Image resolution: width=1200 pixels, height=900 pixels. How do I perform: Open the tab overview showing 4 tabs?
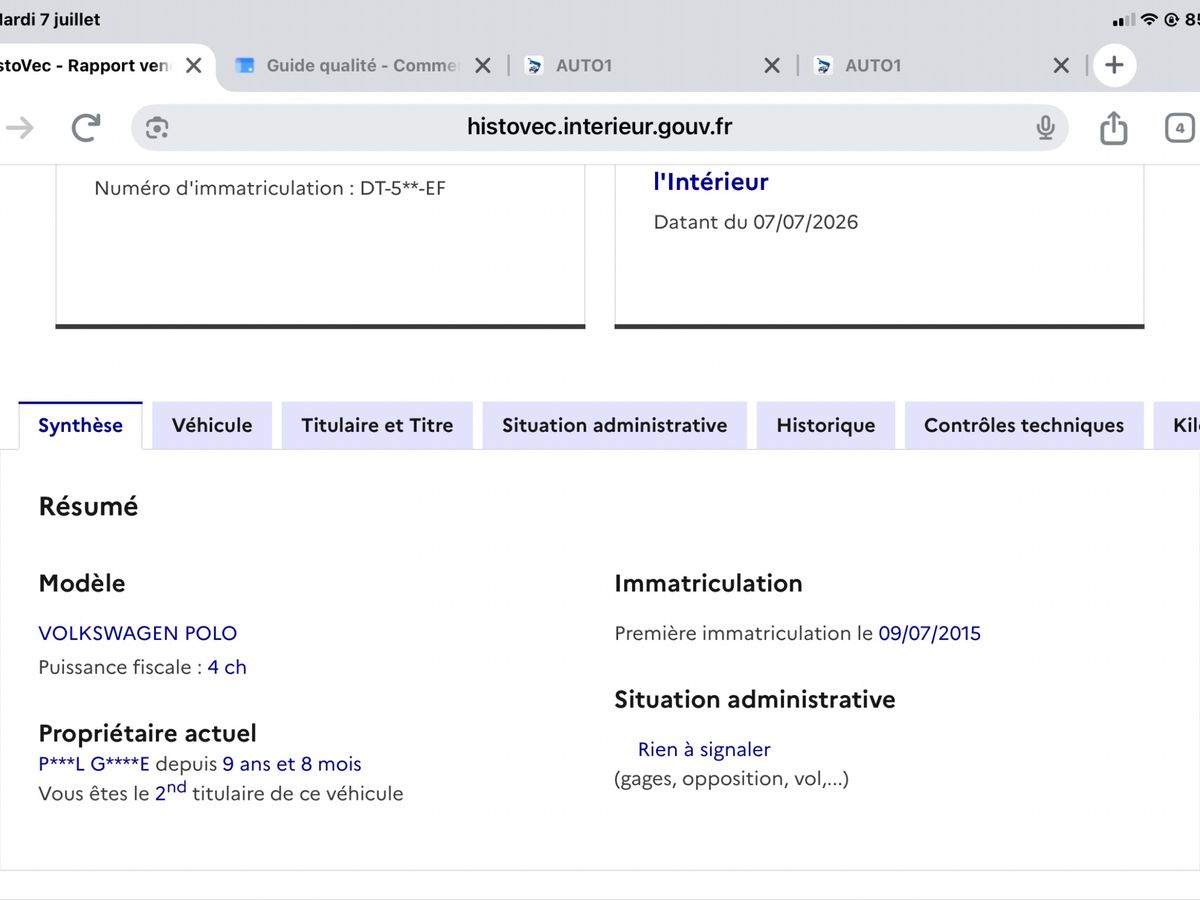(1180, 128)
